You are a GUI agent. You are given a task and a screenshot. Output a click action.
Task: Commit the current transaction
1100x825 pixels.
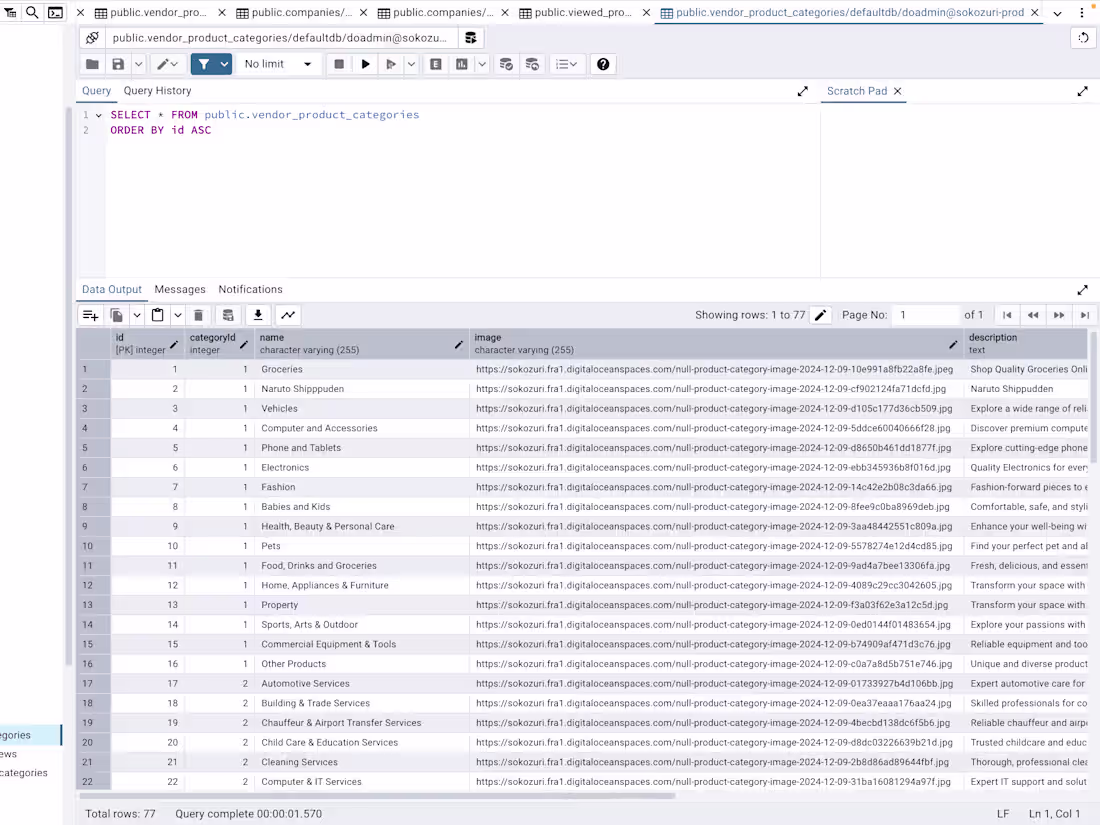pyautogui.click(x=506, y=63)
